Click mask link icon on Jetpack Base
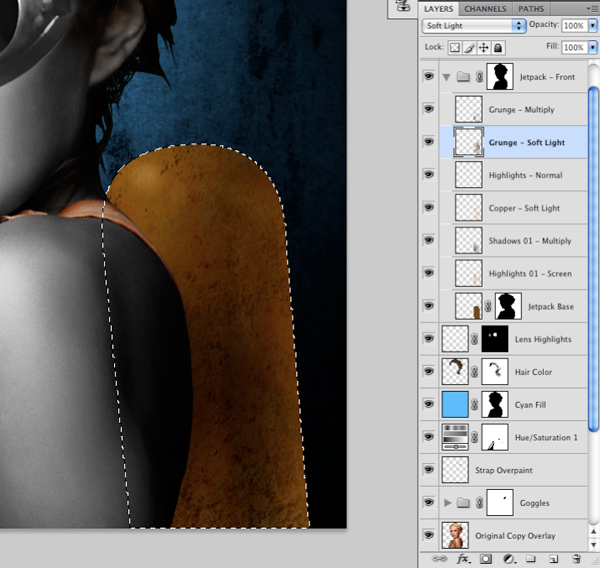 pyautogui.click(x=488, y=306)
